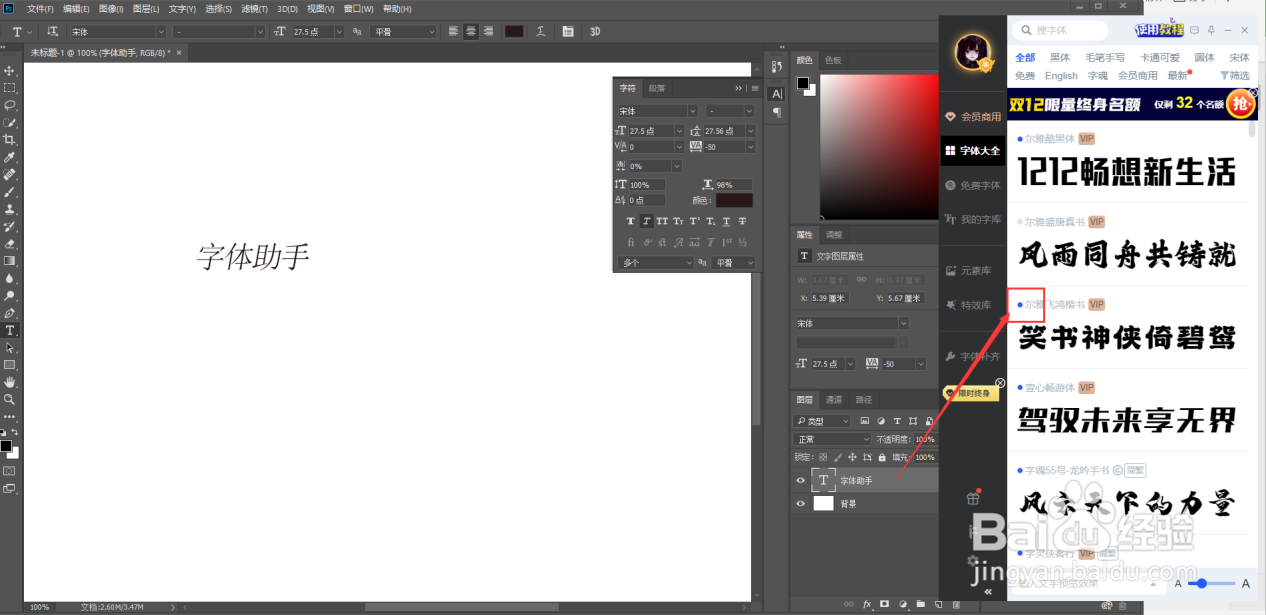This screenshot has height=615, width=1266.
Task: Open the 筛选 filter button
Action: click(x=1235, y=76)
